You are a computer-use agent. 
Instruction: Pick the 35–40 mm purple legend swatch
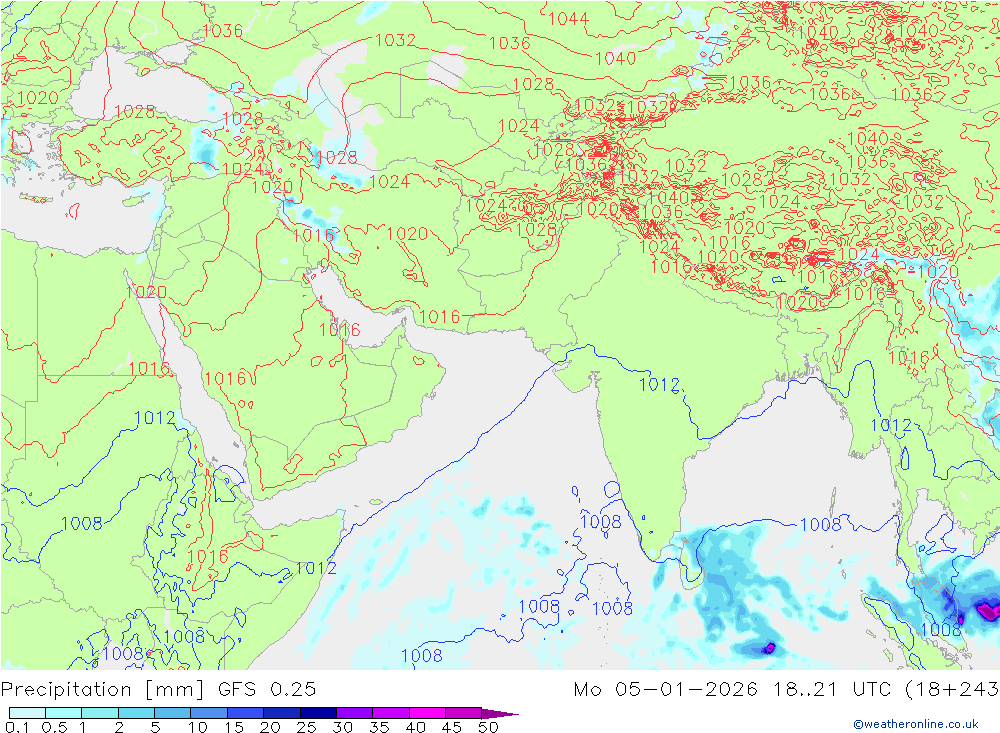tap(391, 713)
